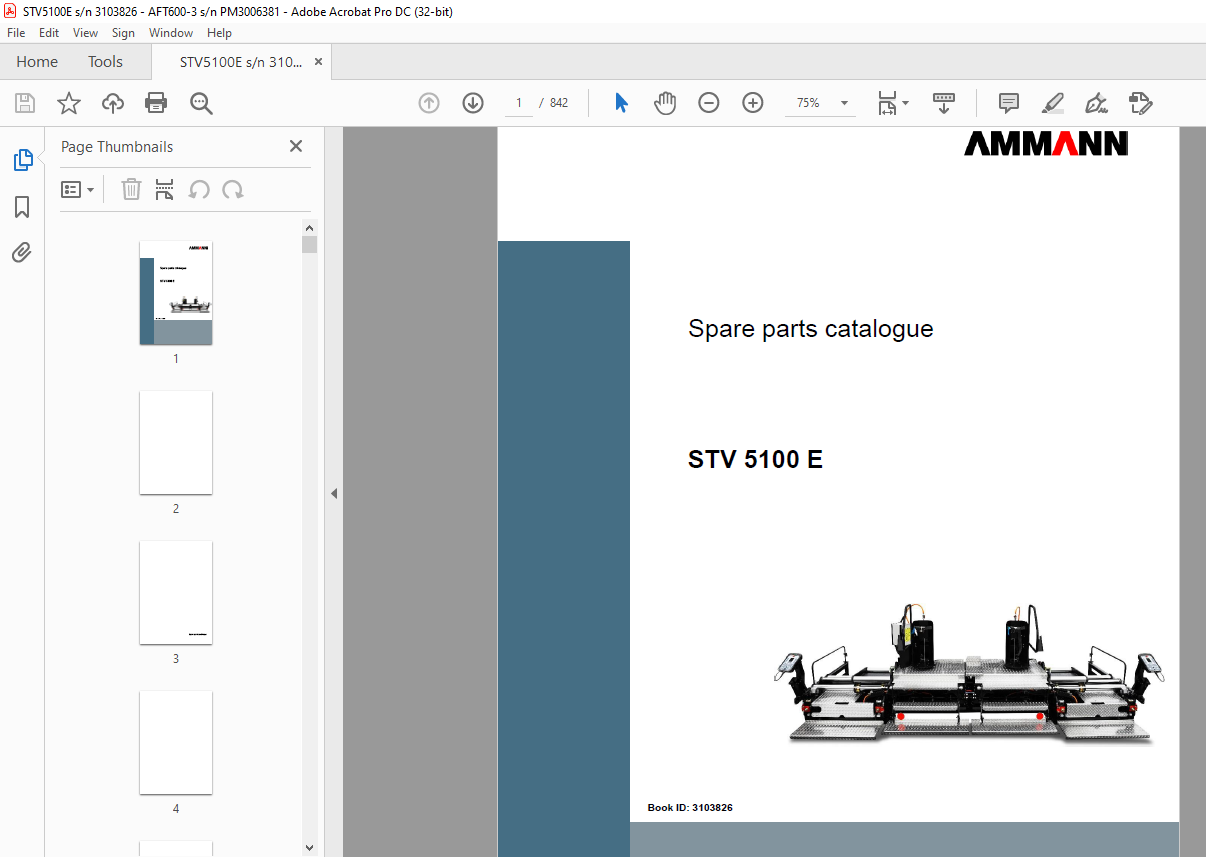Add the file to starred bookmarks

(x=68, y=103)
